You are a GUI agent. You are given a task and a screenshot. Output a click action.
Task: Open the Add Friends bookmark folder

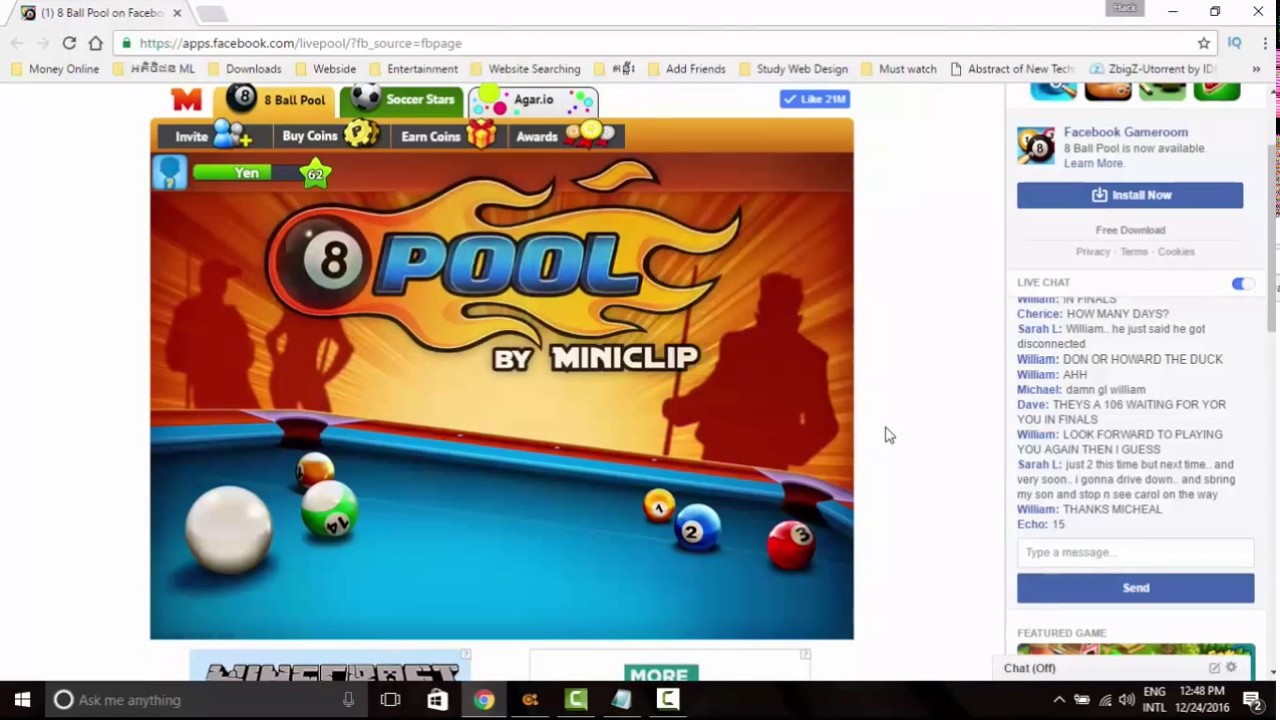(x=686, y=69)
